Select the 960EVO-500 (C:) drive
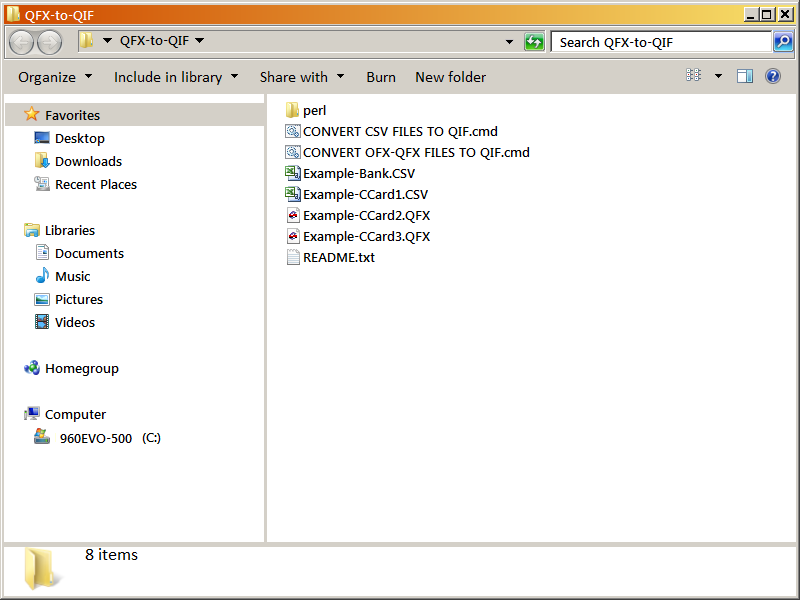The height and width of the screenshot is (600, 800). pos(109,438)
